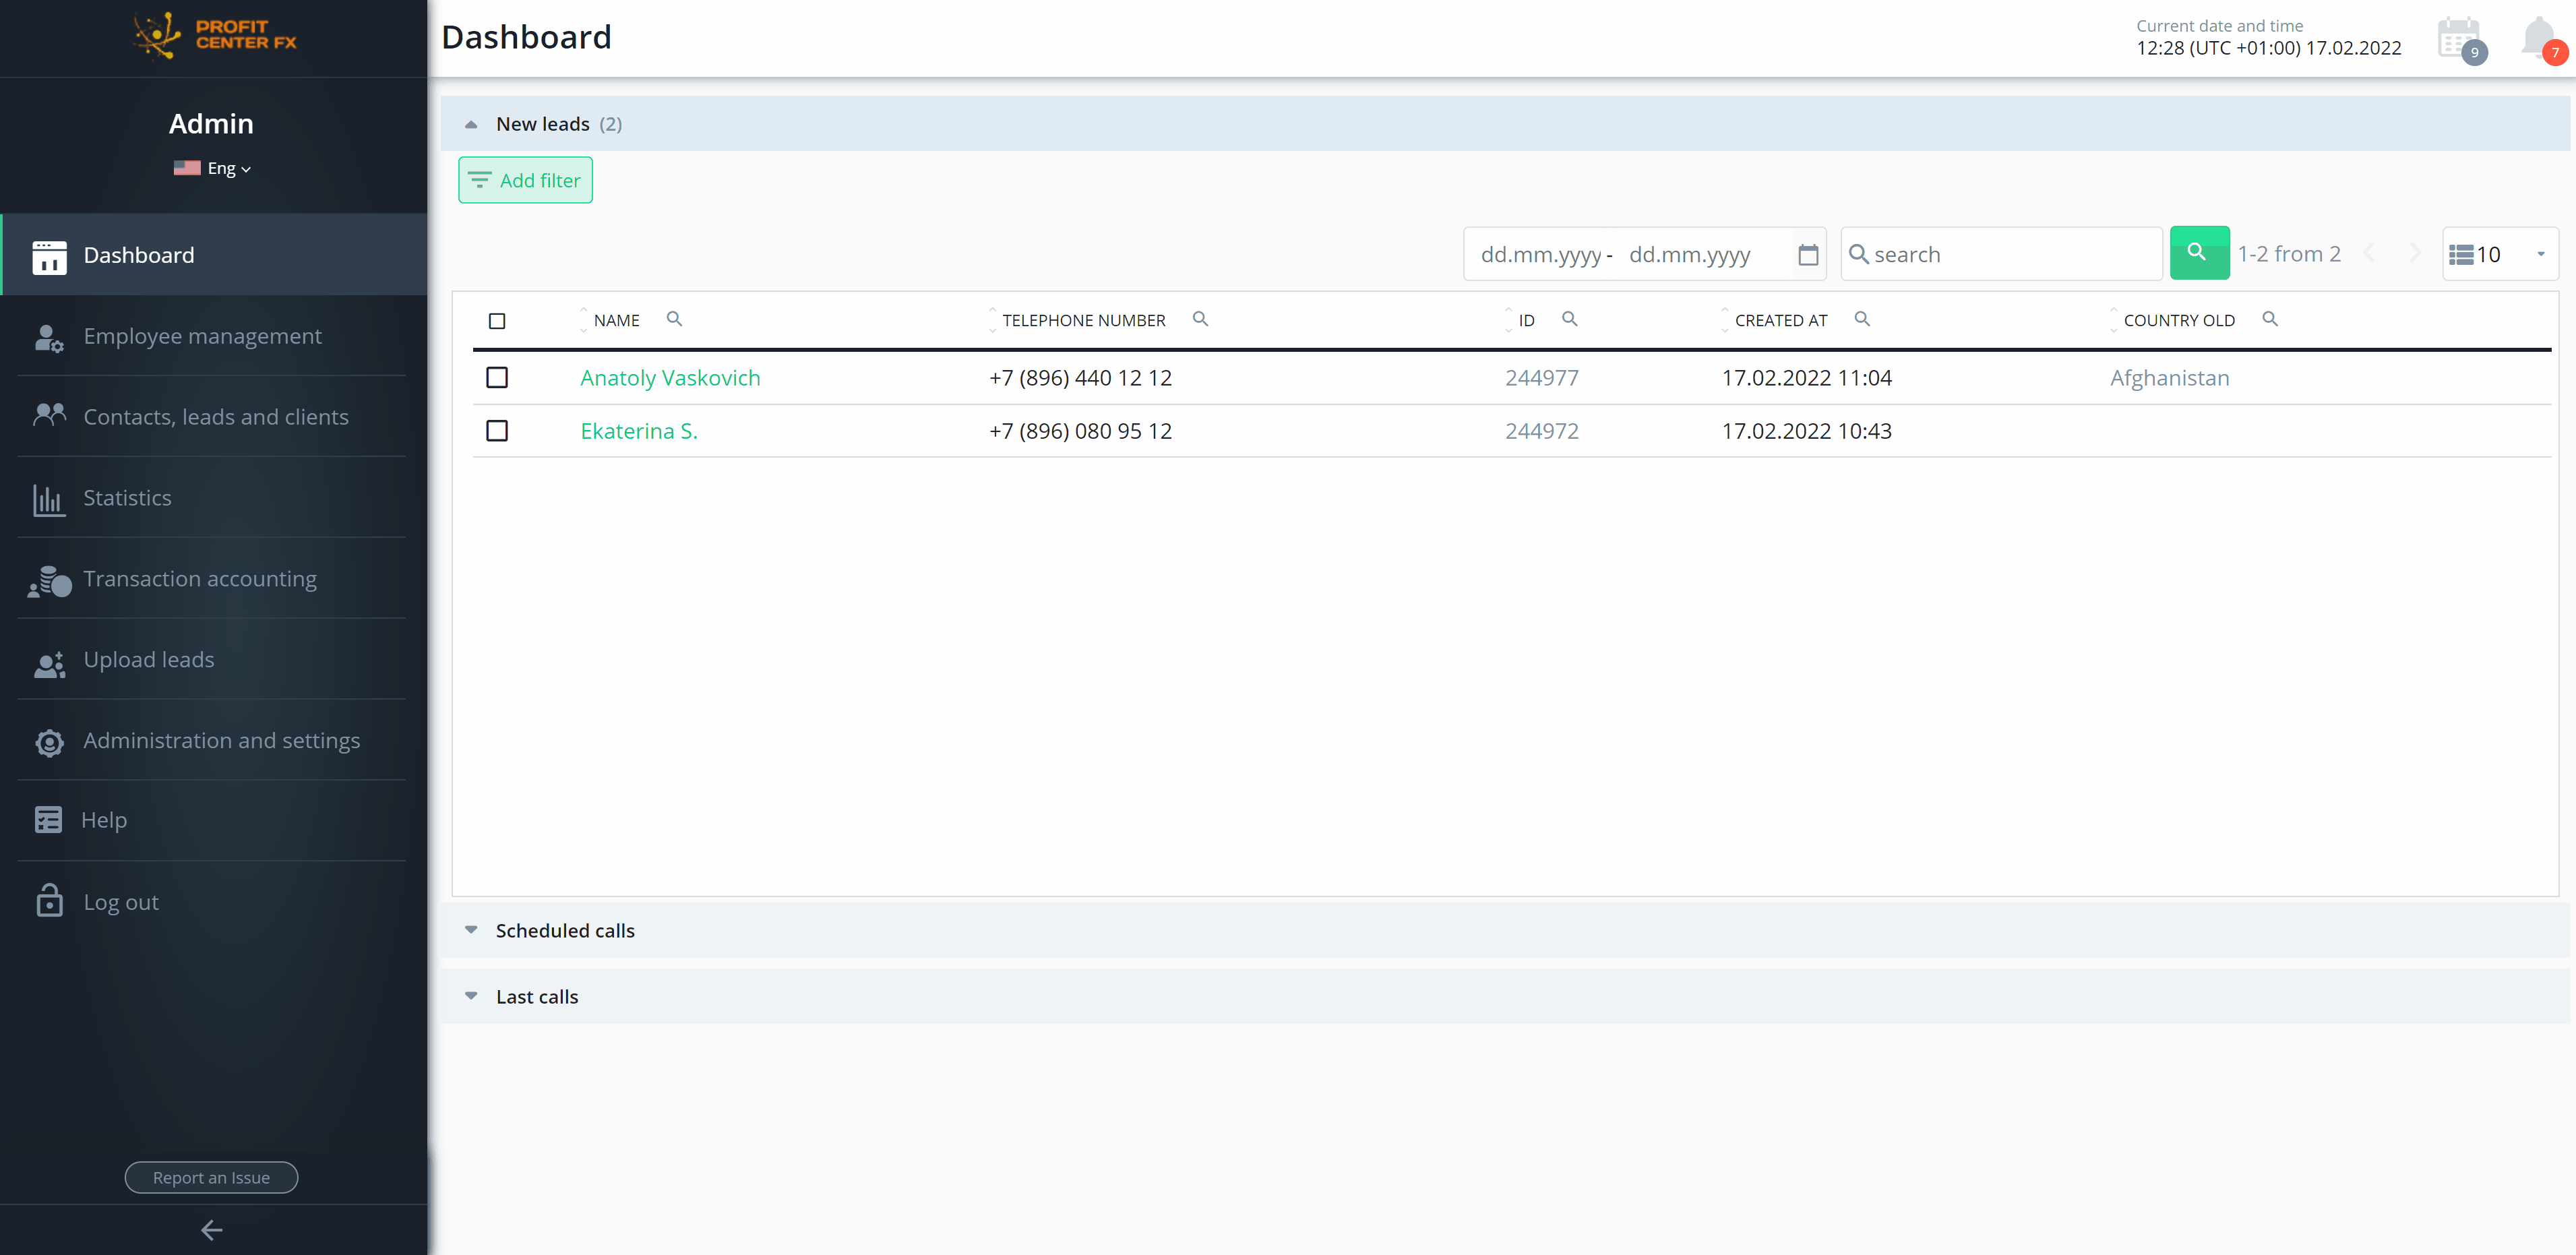Search in the NAME column magnifier

(674, 319)
